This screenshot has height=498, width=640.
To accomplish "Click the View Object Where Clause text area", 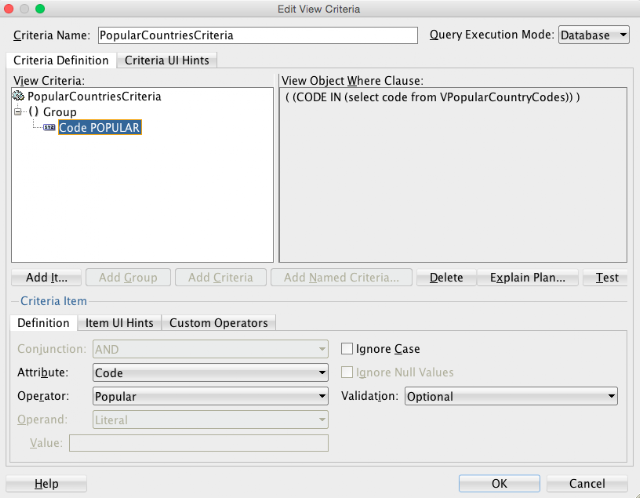I will click(453, 175).
